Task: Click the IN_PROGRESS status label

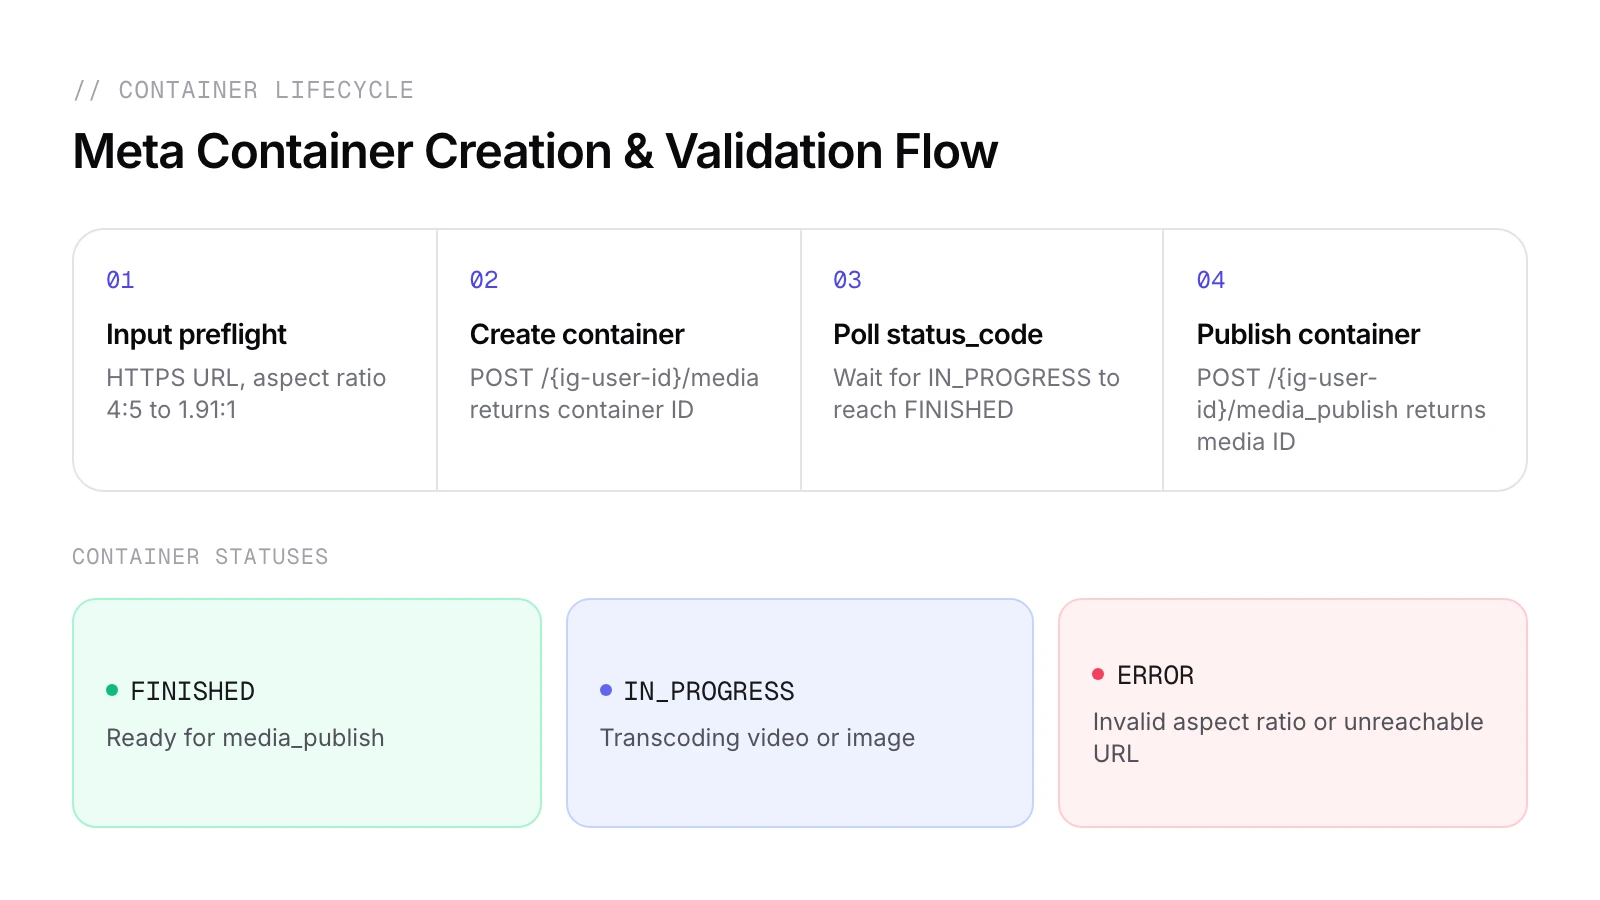Action: coord(709,691)
